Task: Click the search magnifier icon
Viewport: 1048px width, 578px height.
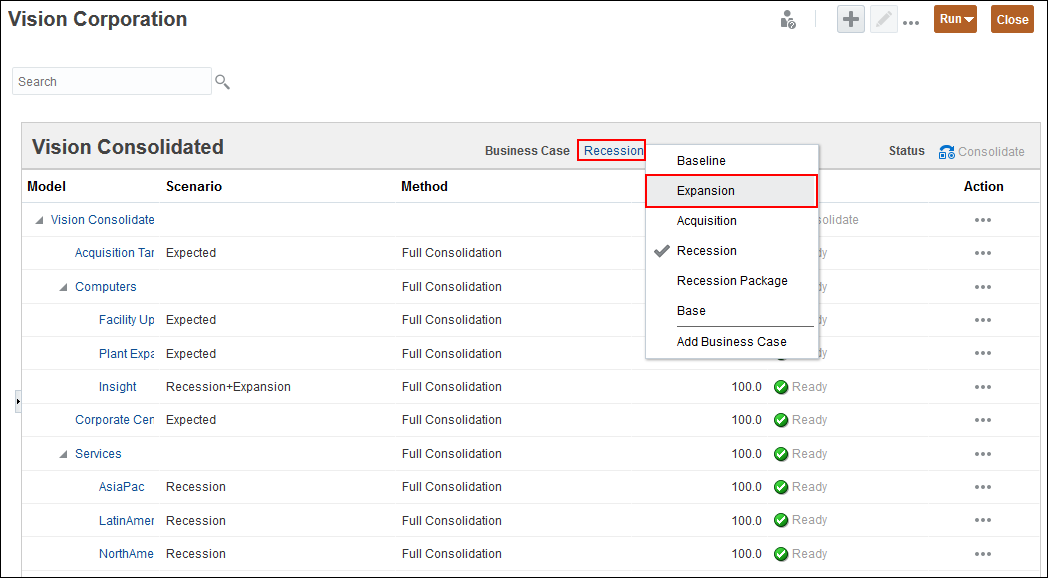Action: pos(222,82)
